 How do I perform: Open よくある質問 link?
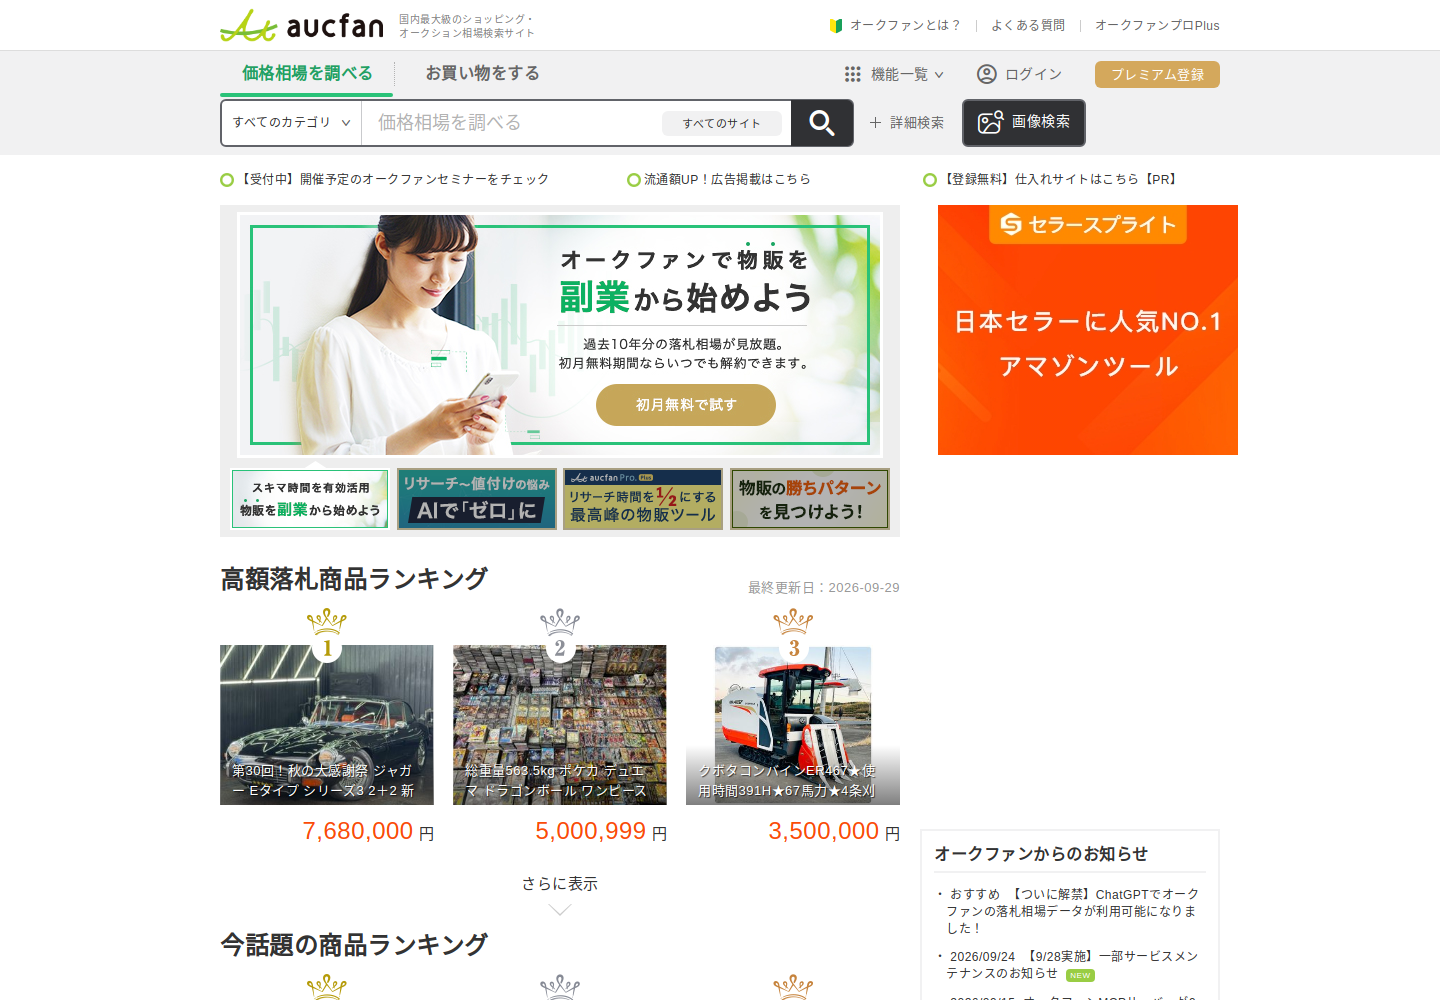[x=1028, y=25]
